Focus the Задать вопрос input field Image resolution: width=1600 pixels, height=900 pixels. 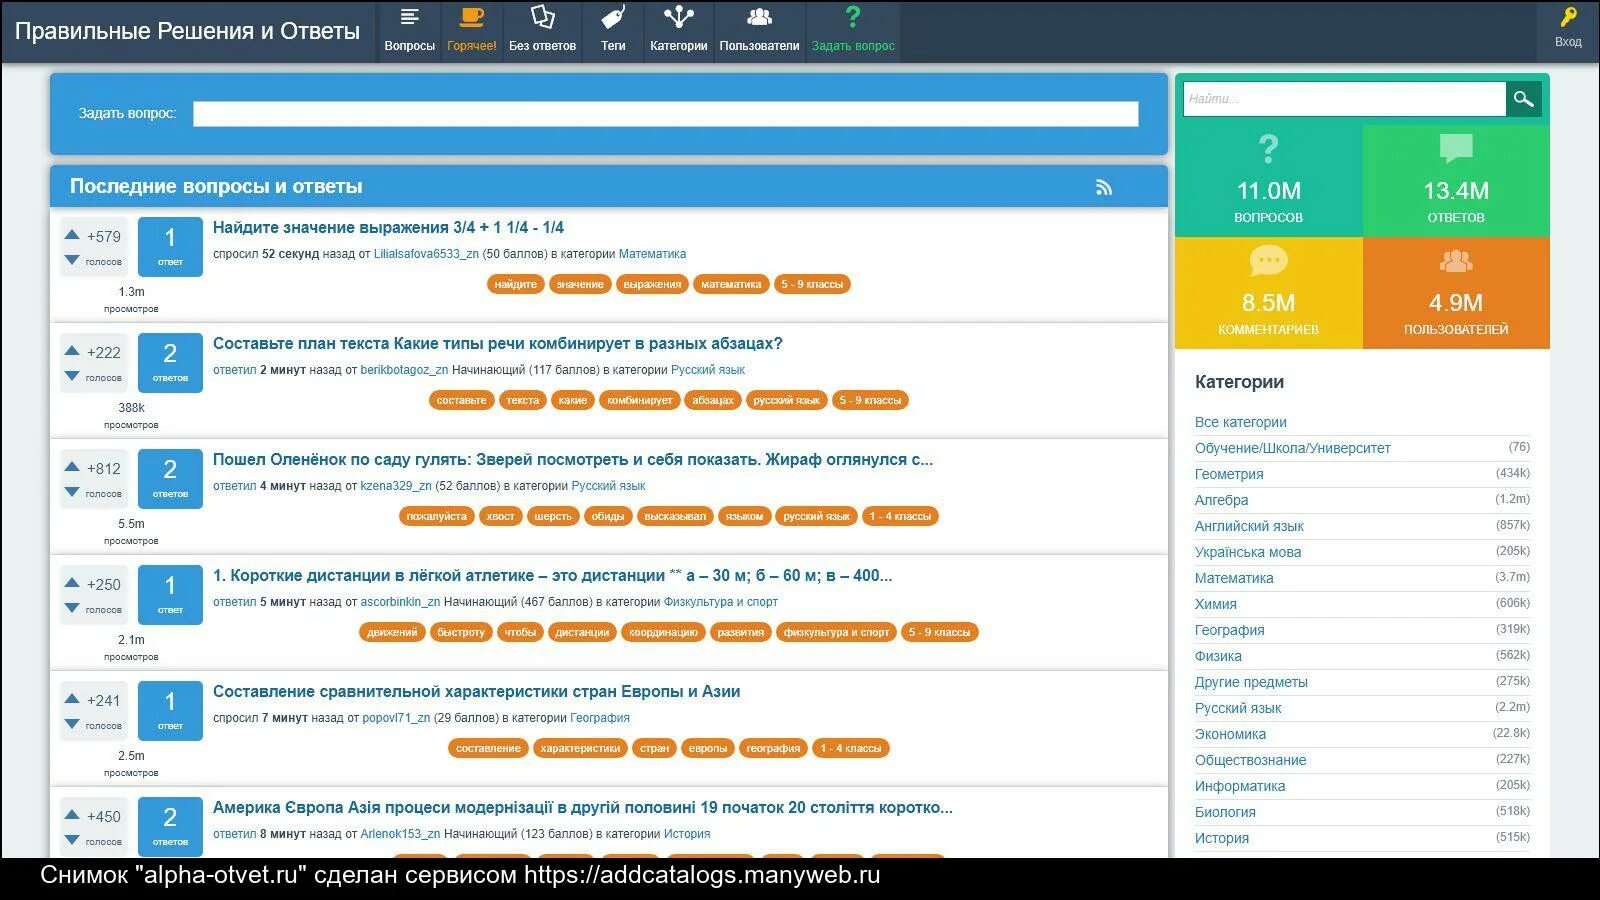[x=665, y=114]
